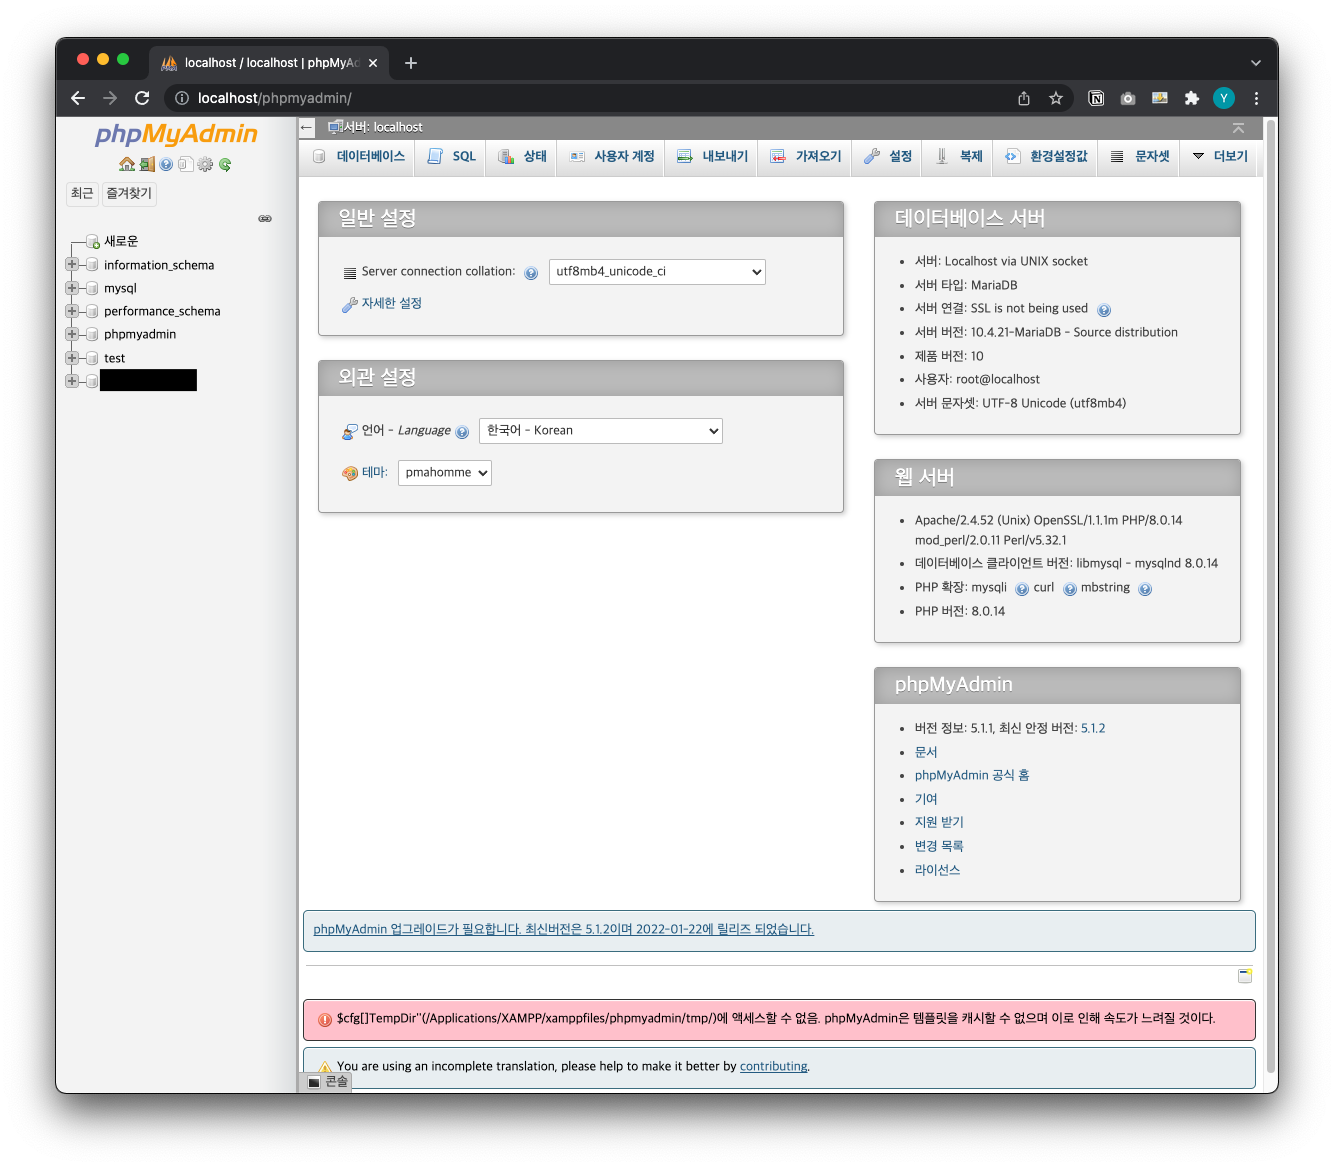Viewport: 1334px width, 1167px height.
Task: Click Chrome share page icon in address bar
Action: 1024,98
